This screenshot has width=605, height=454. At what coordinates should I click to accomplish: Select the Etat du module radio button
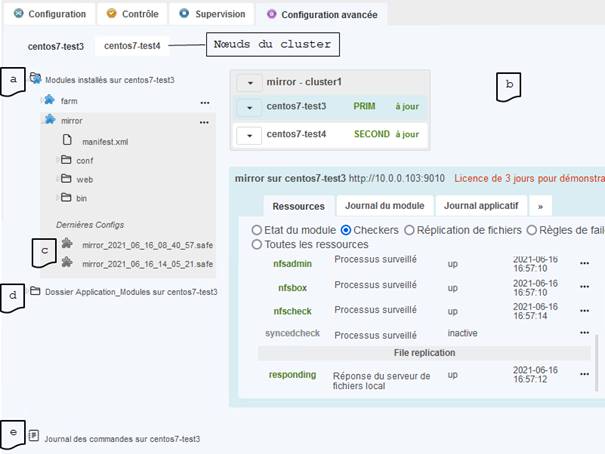[257, 230]
